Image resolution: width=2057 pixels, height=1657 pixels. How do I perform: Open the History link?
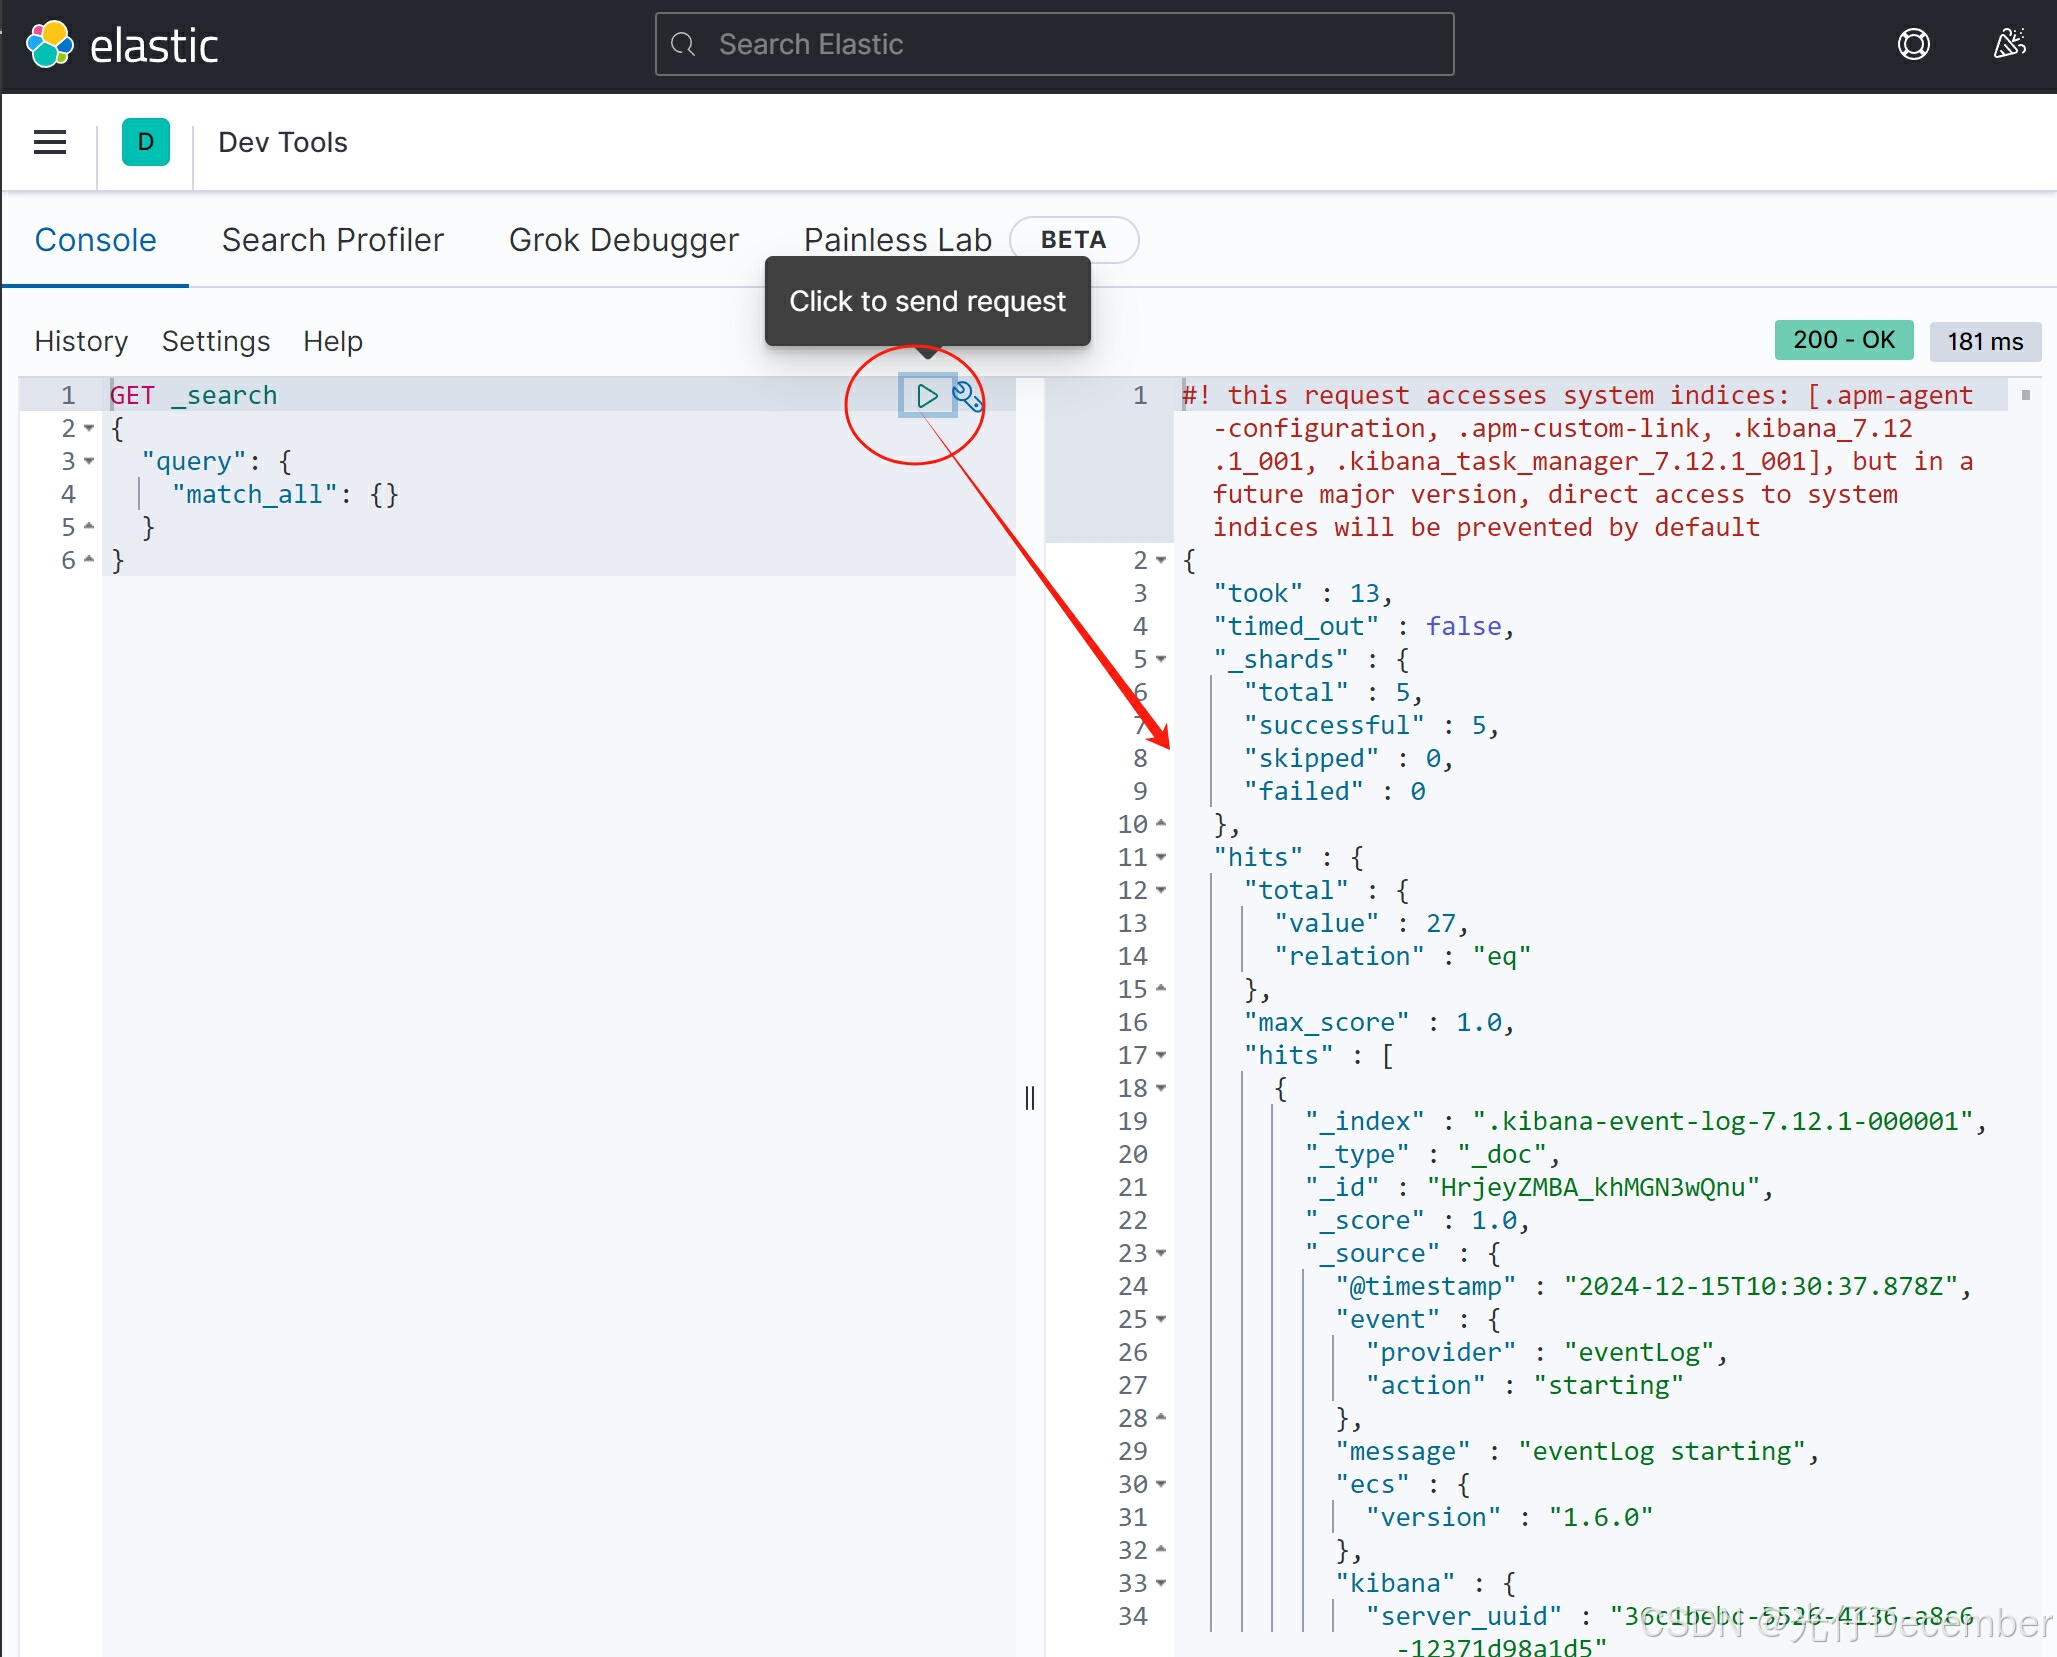click(81, 341)
